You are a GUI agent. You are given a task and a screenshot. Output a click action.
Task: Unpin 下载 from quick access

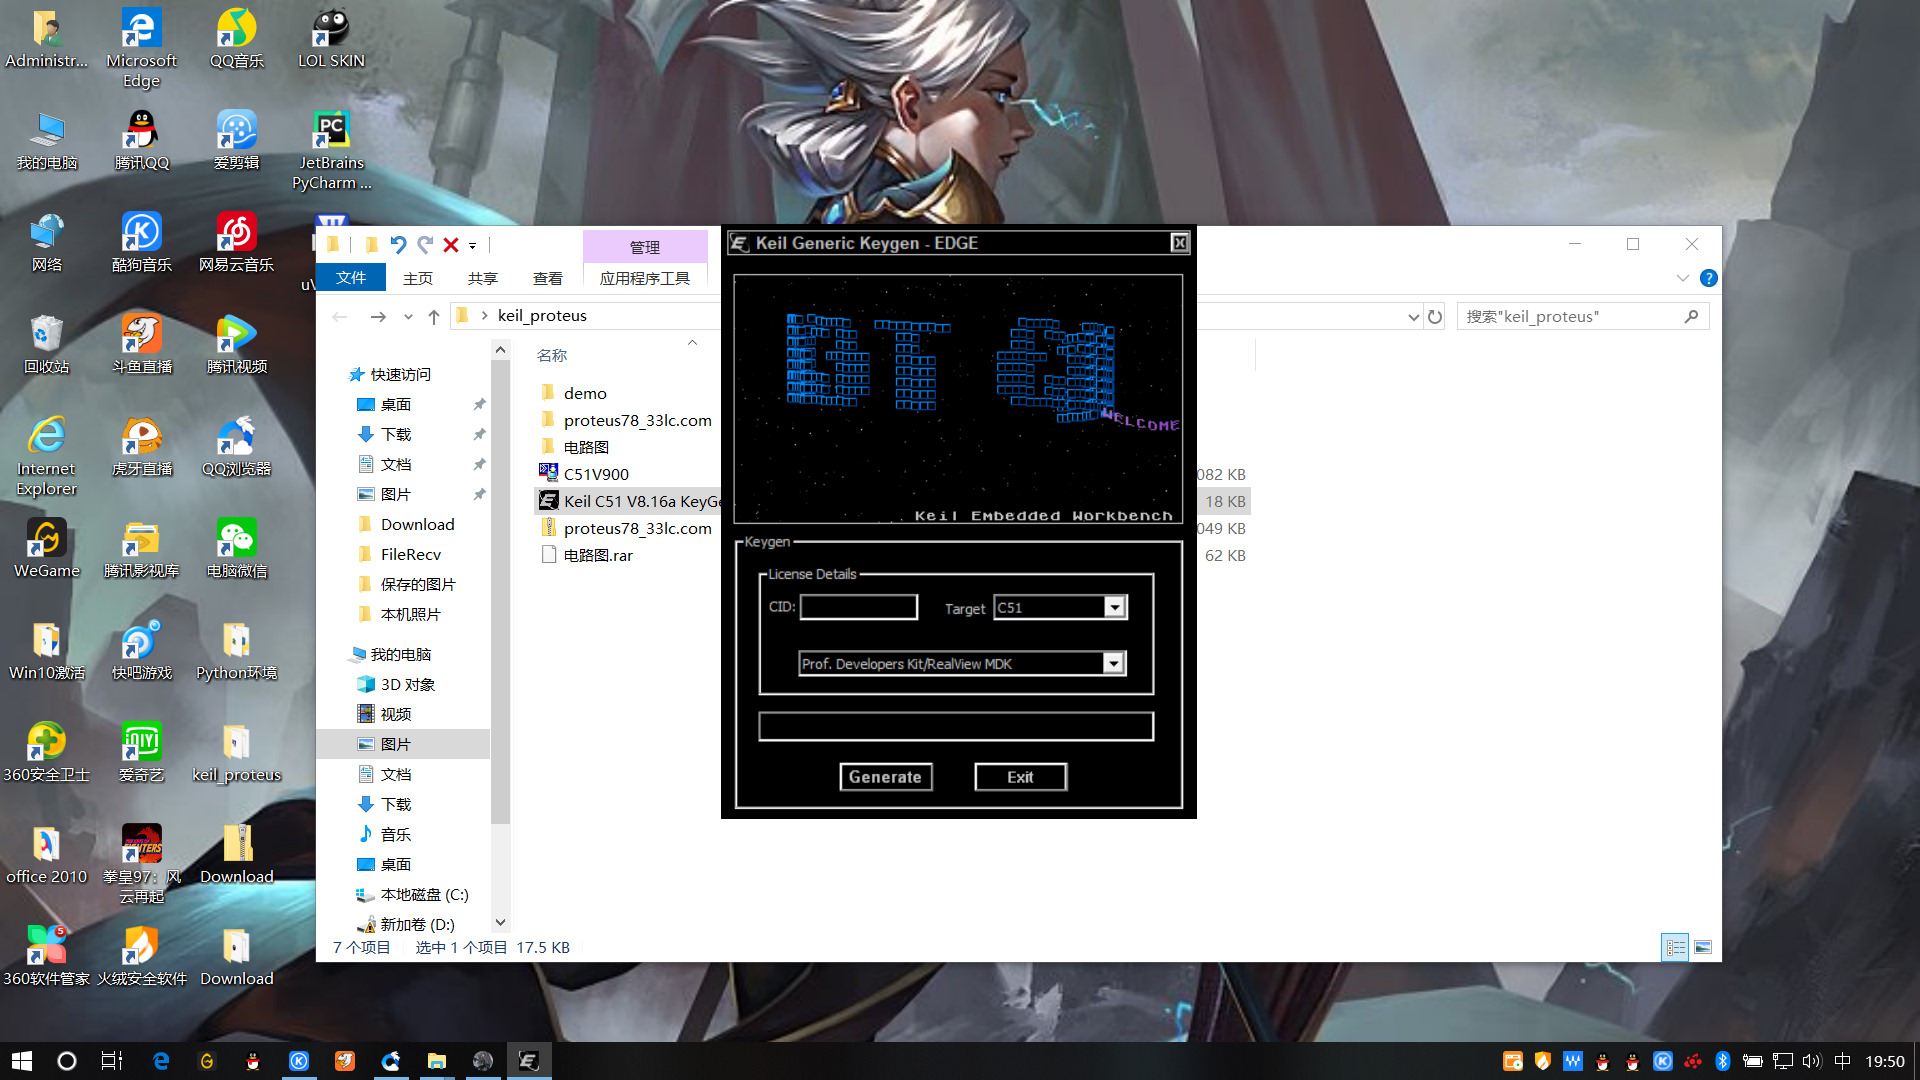(x=479, y=435)
